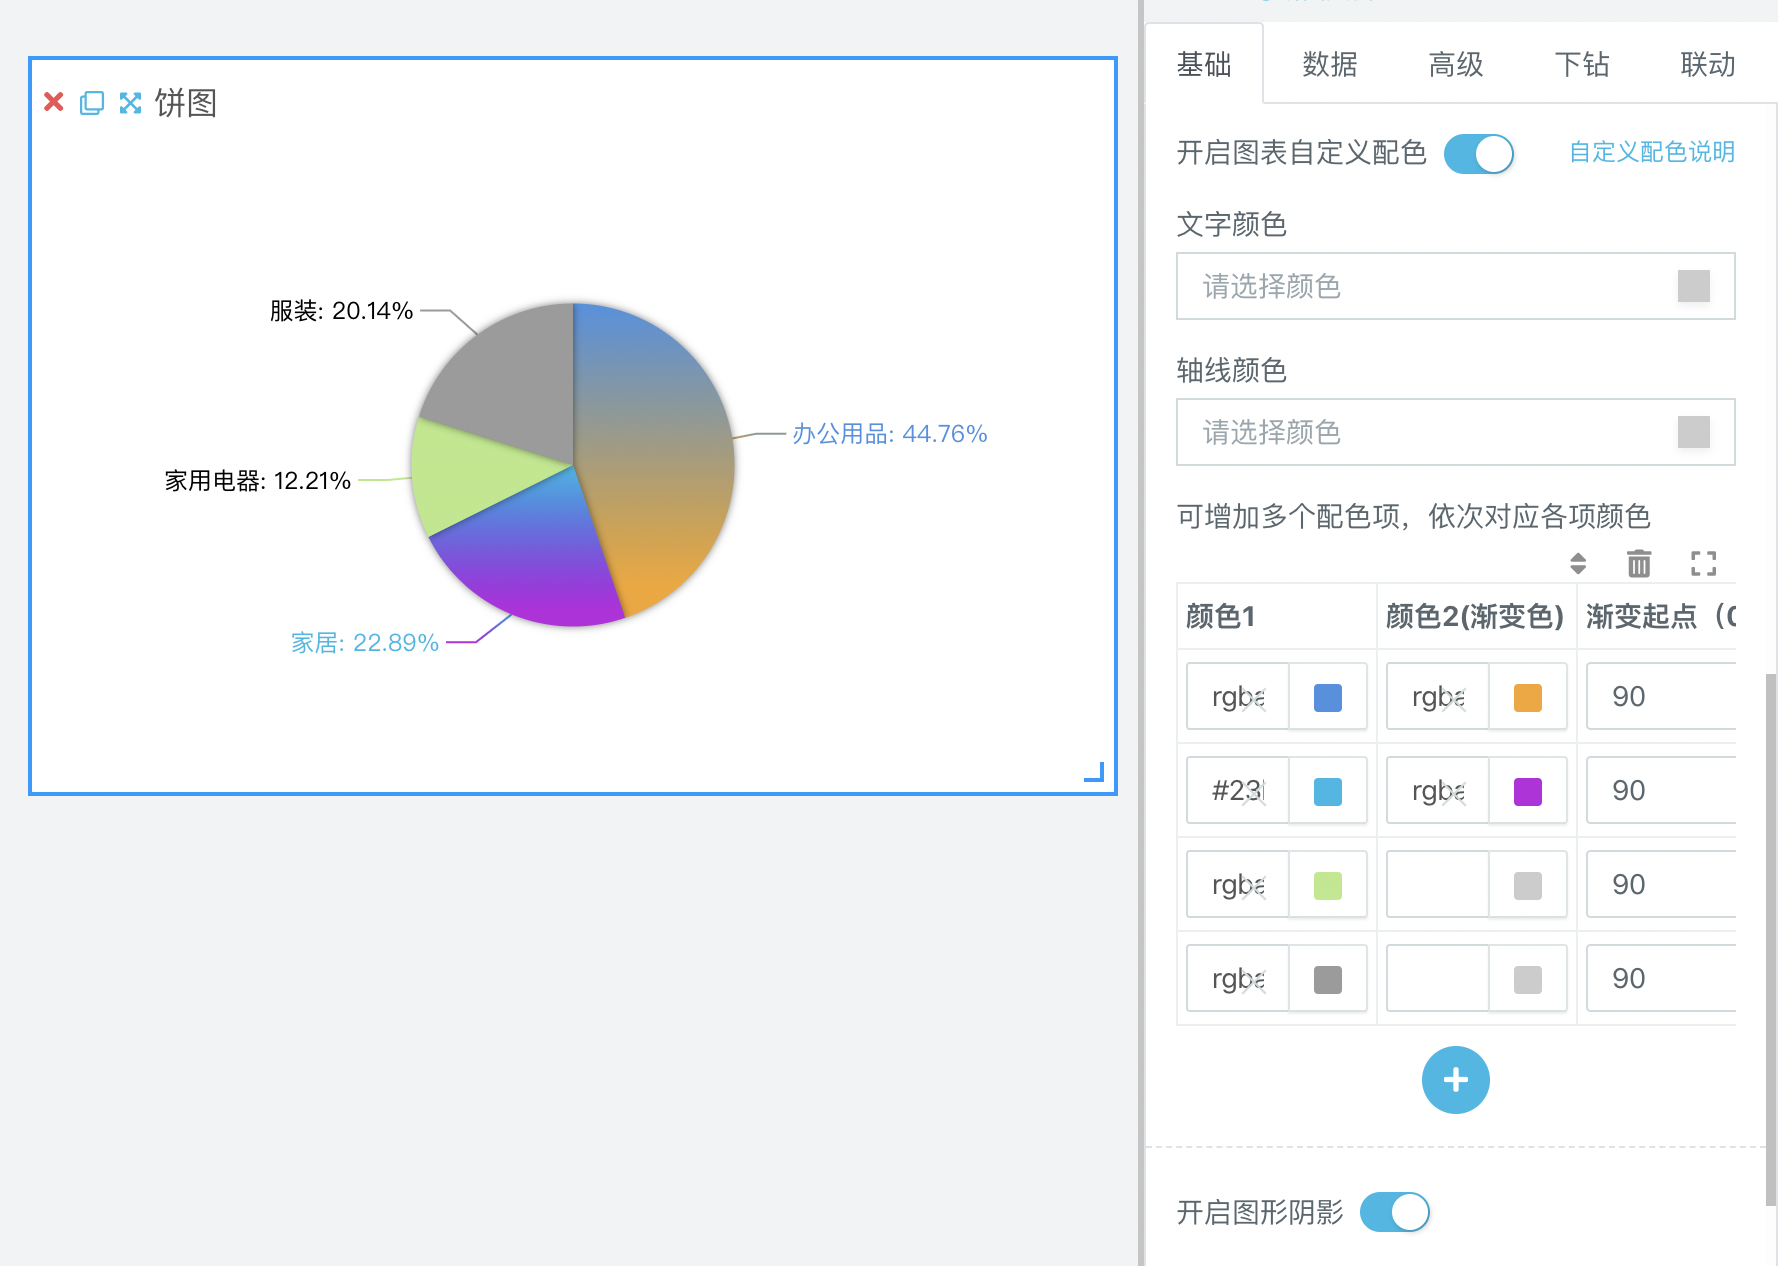This screenshot has height=1266, width=1778.
Task: Switch to the 数据 tab
Action: pyautogui.click(x=1330, y=65)
